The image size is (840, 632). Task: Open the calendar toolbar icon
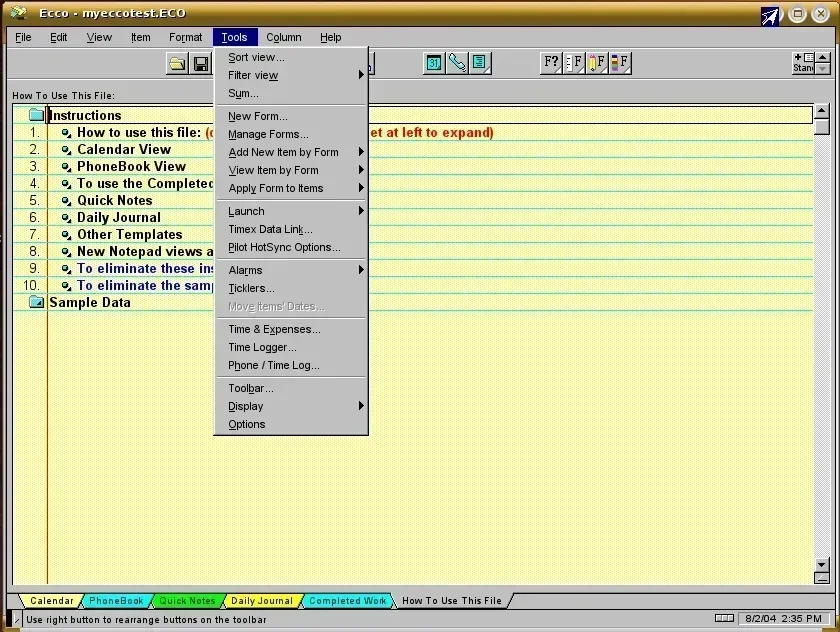tap(434, 63)
